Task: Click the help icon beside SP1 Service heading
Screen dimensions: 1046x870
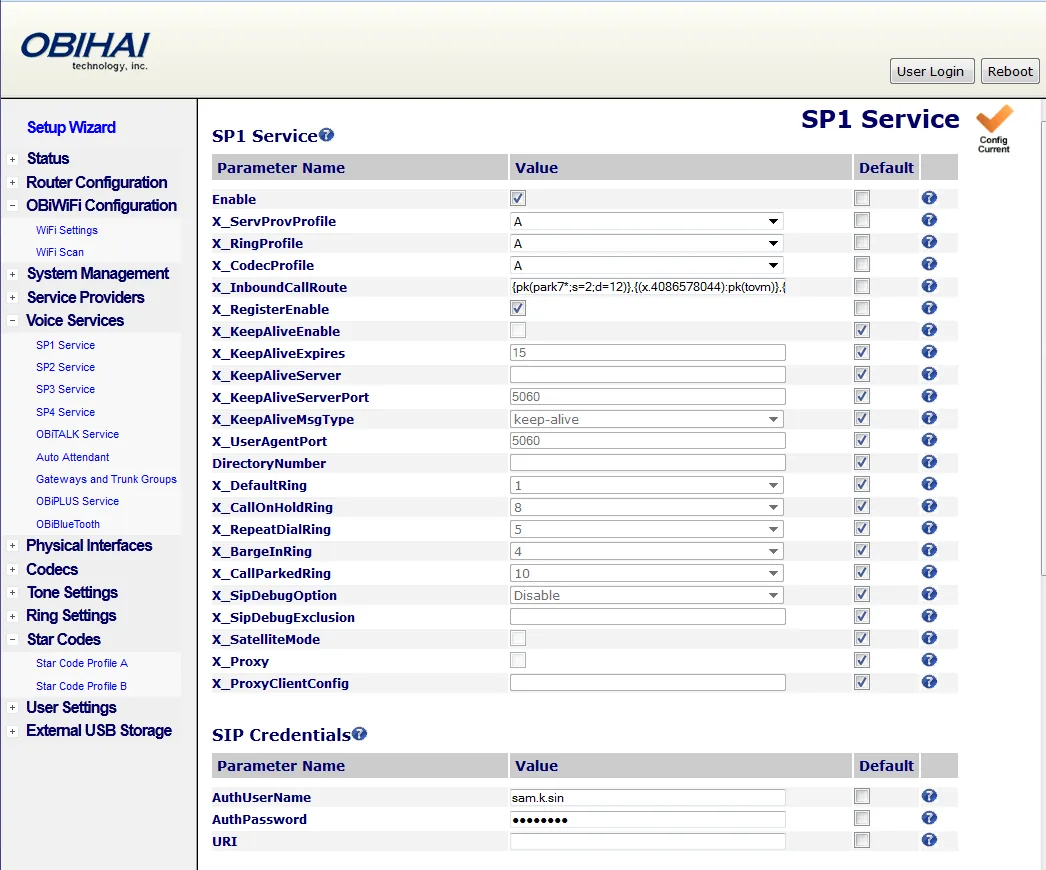Action: tap(326, 135)
